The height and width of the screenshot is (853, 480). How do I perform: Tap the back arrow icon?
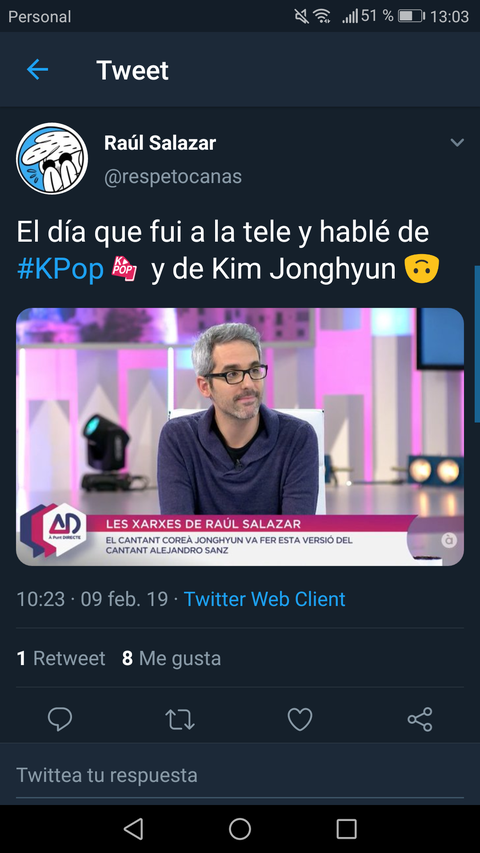[38, 70]
